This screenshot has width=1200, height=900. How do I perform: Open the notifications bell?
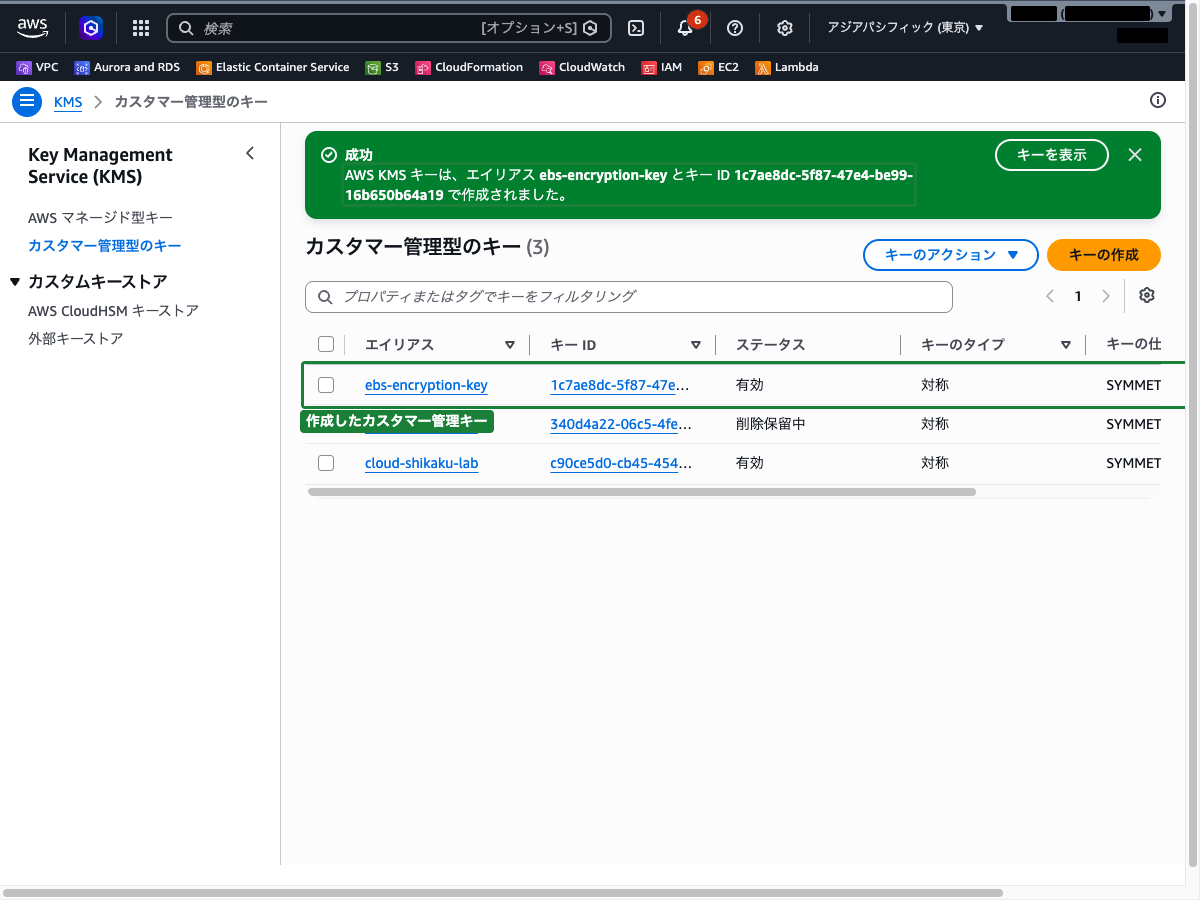click(x=685, y=28)
